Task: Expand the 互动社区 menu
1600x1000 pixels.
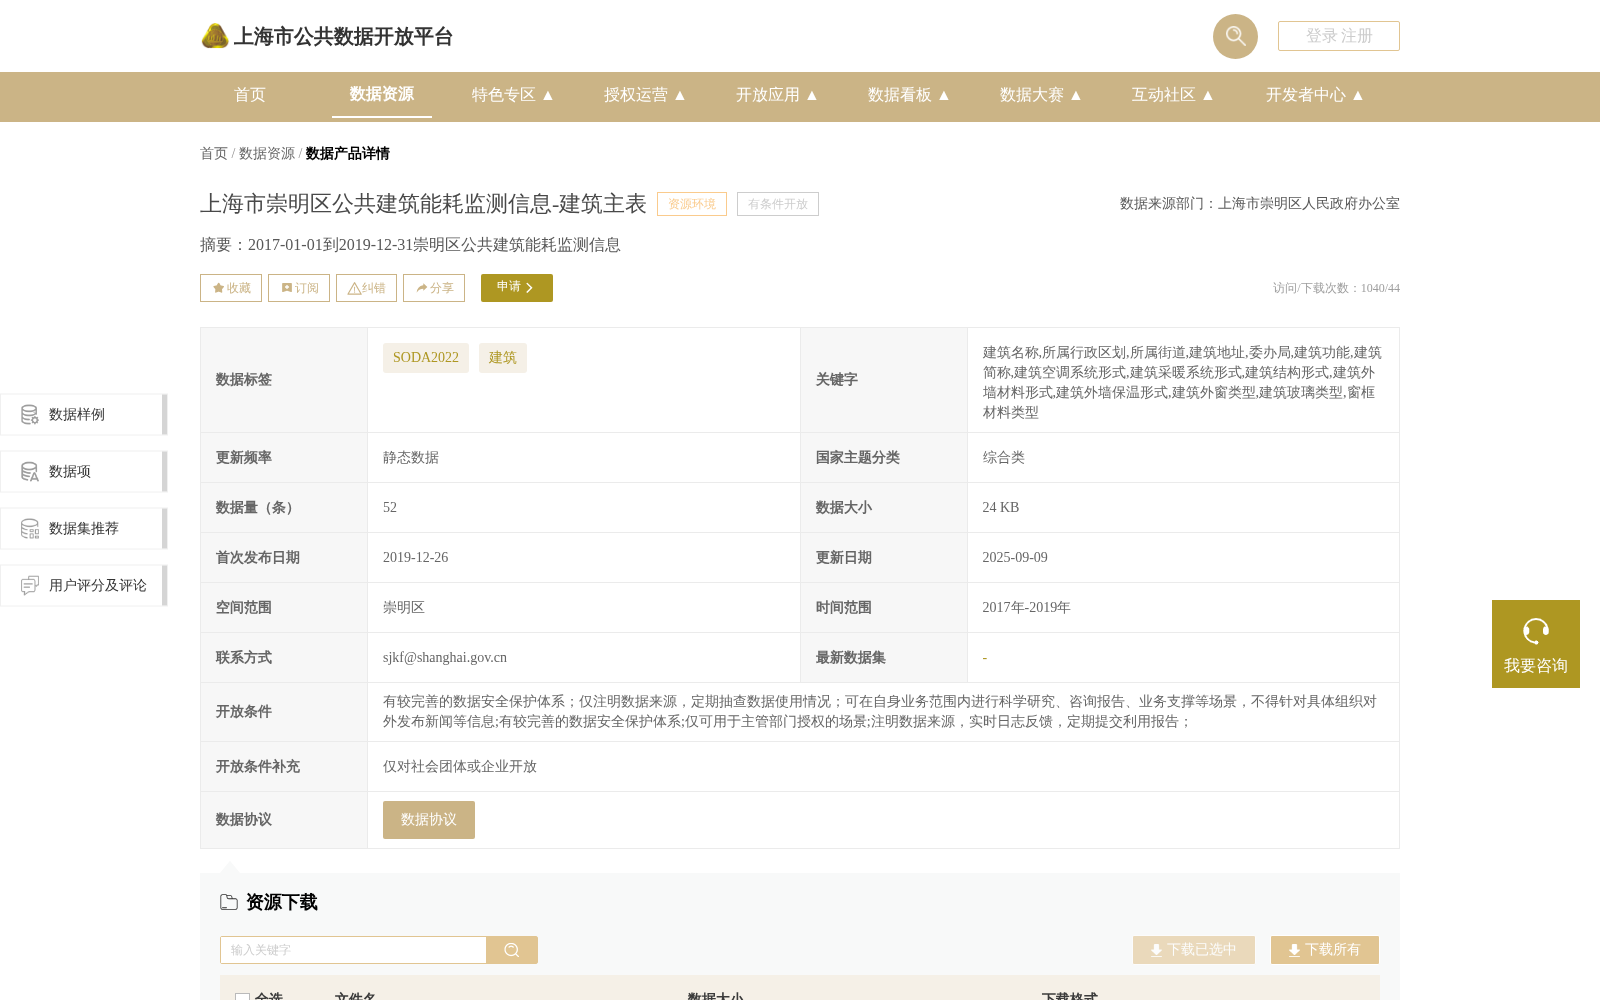Action: tap(1172, 95)
